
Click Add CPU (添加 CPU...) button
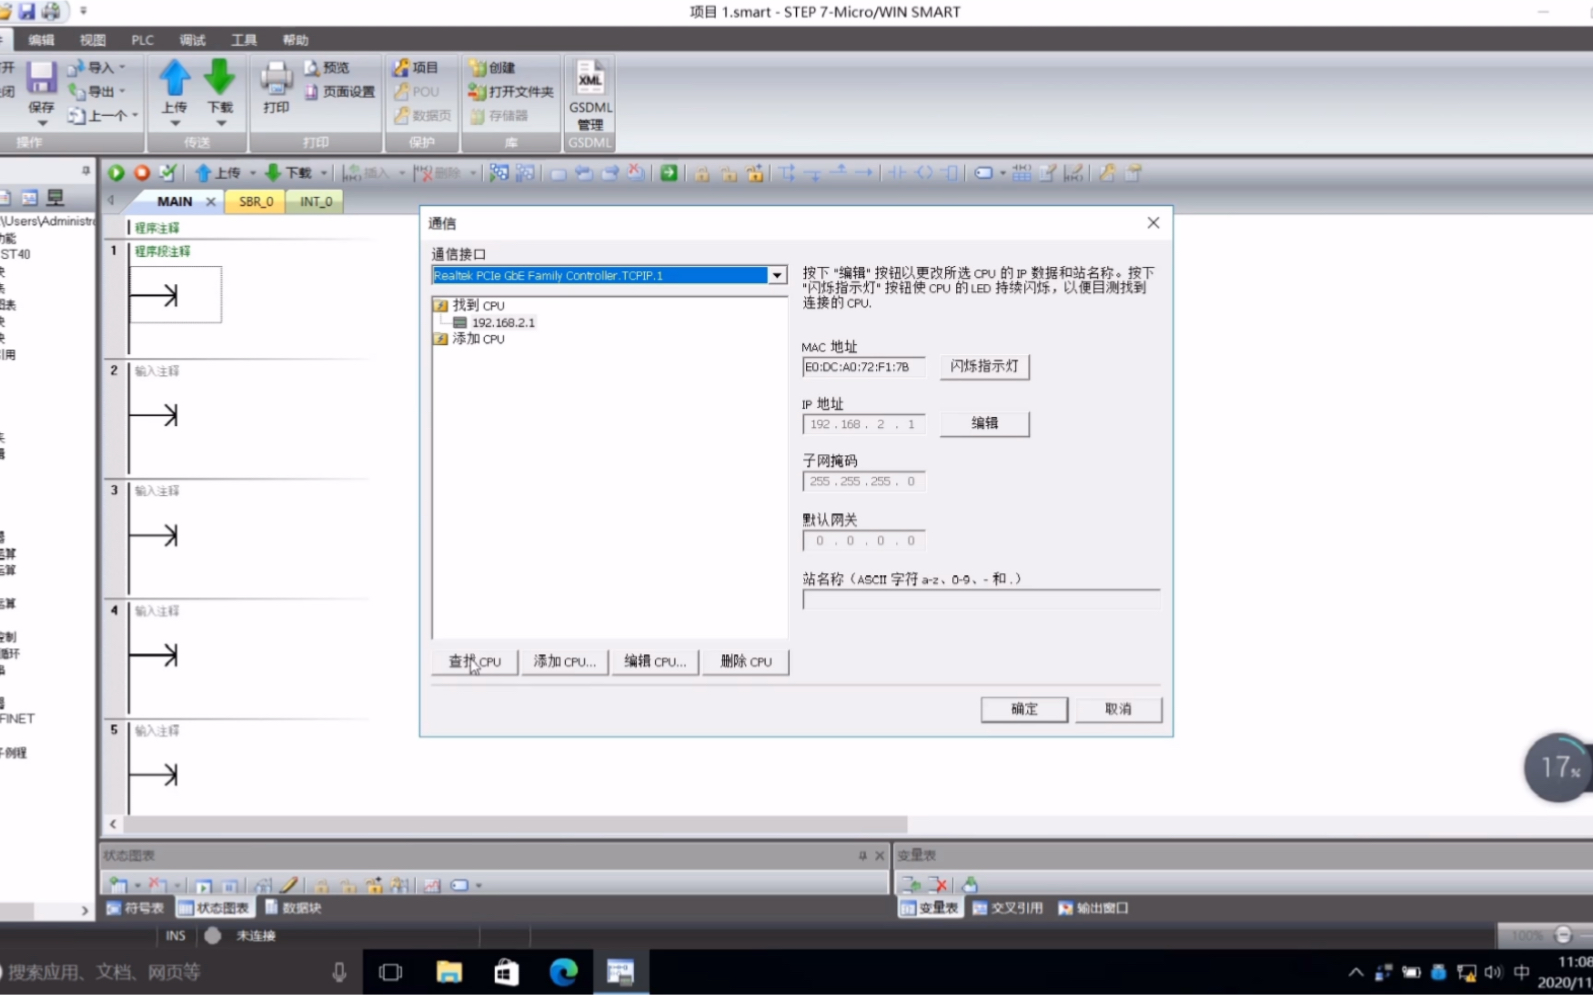[565, 662]
